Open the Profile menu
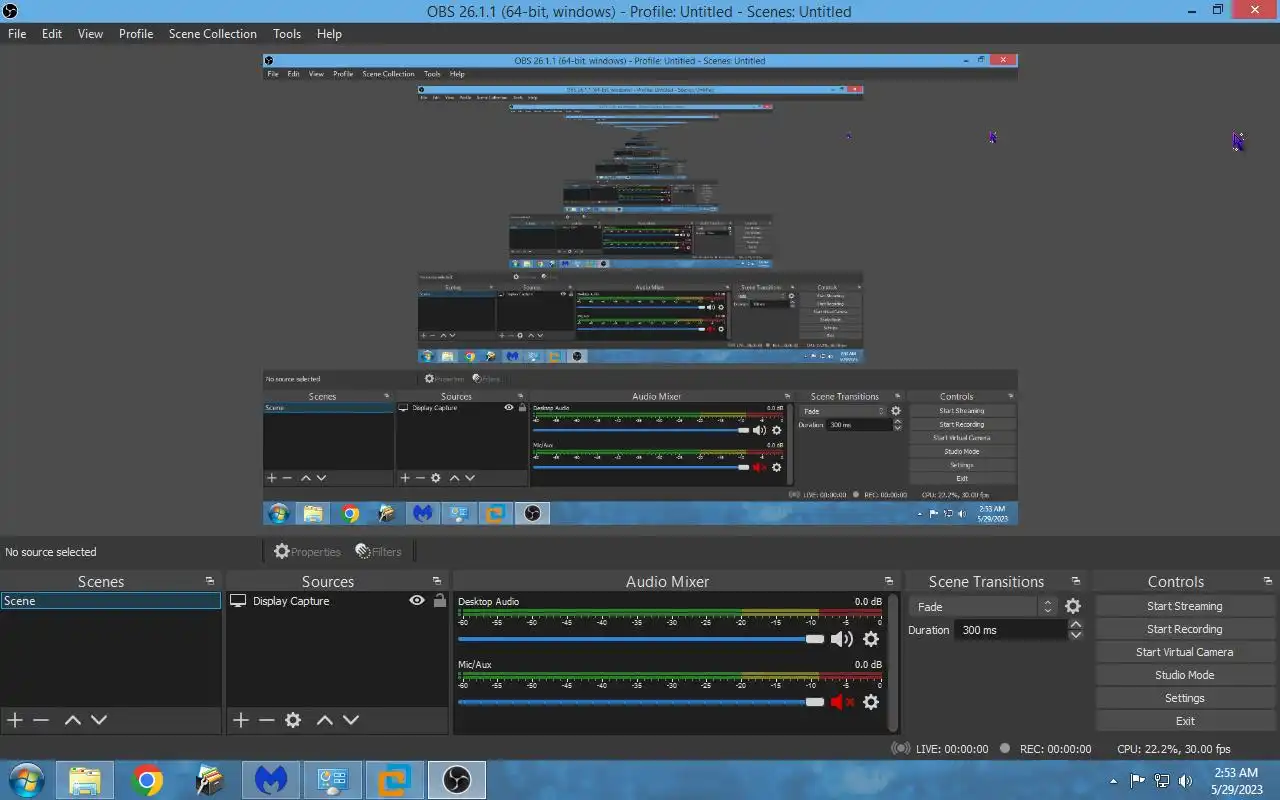This screenshot has width=1280, height=800. (136, 33)
